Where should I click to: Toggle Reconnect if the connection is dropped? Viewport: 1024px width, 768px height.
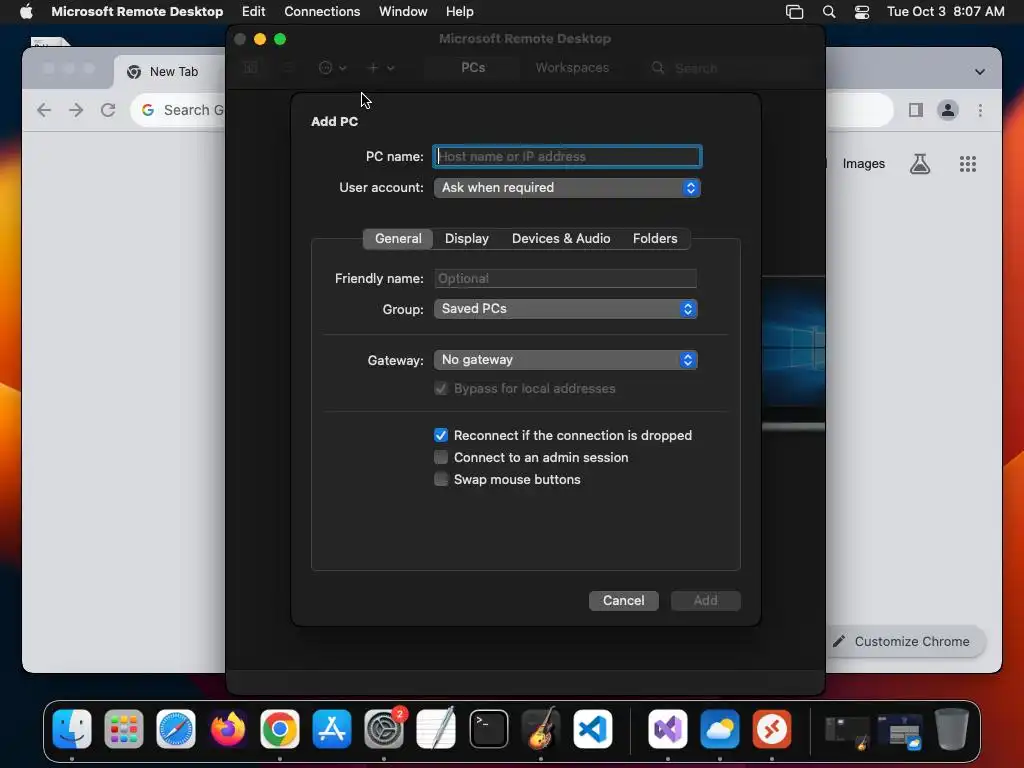441,436
